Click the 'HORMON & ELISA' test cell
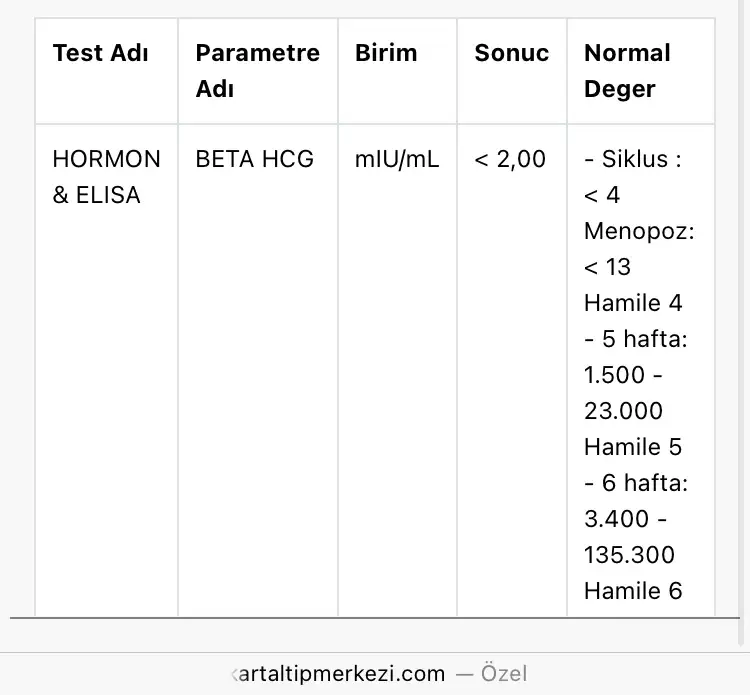This screenshot has height=695, width=750. 106,177
